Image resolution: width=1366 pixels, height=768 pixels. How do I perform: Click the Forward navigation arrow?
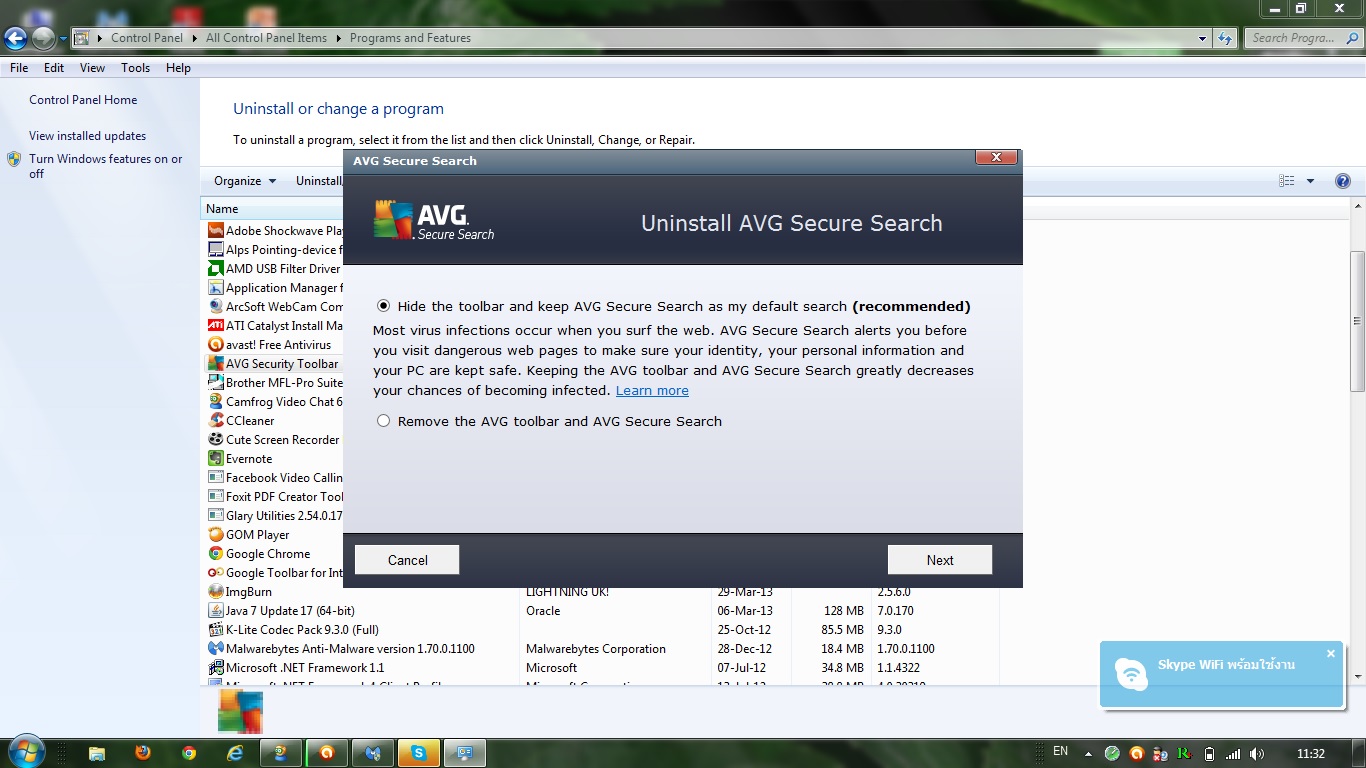[x=43, y=38]
